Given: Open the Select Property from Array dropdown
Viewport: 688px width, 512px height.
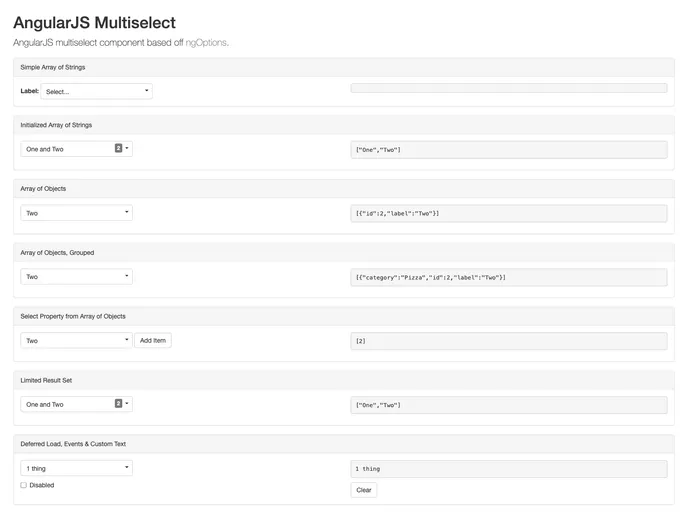Looking at the screenshot, I should [x=76, y=340].
